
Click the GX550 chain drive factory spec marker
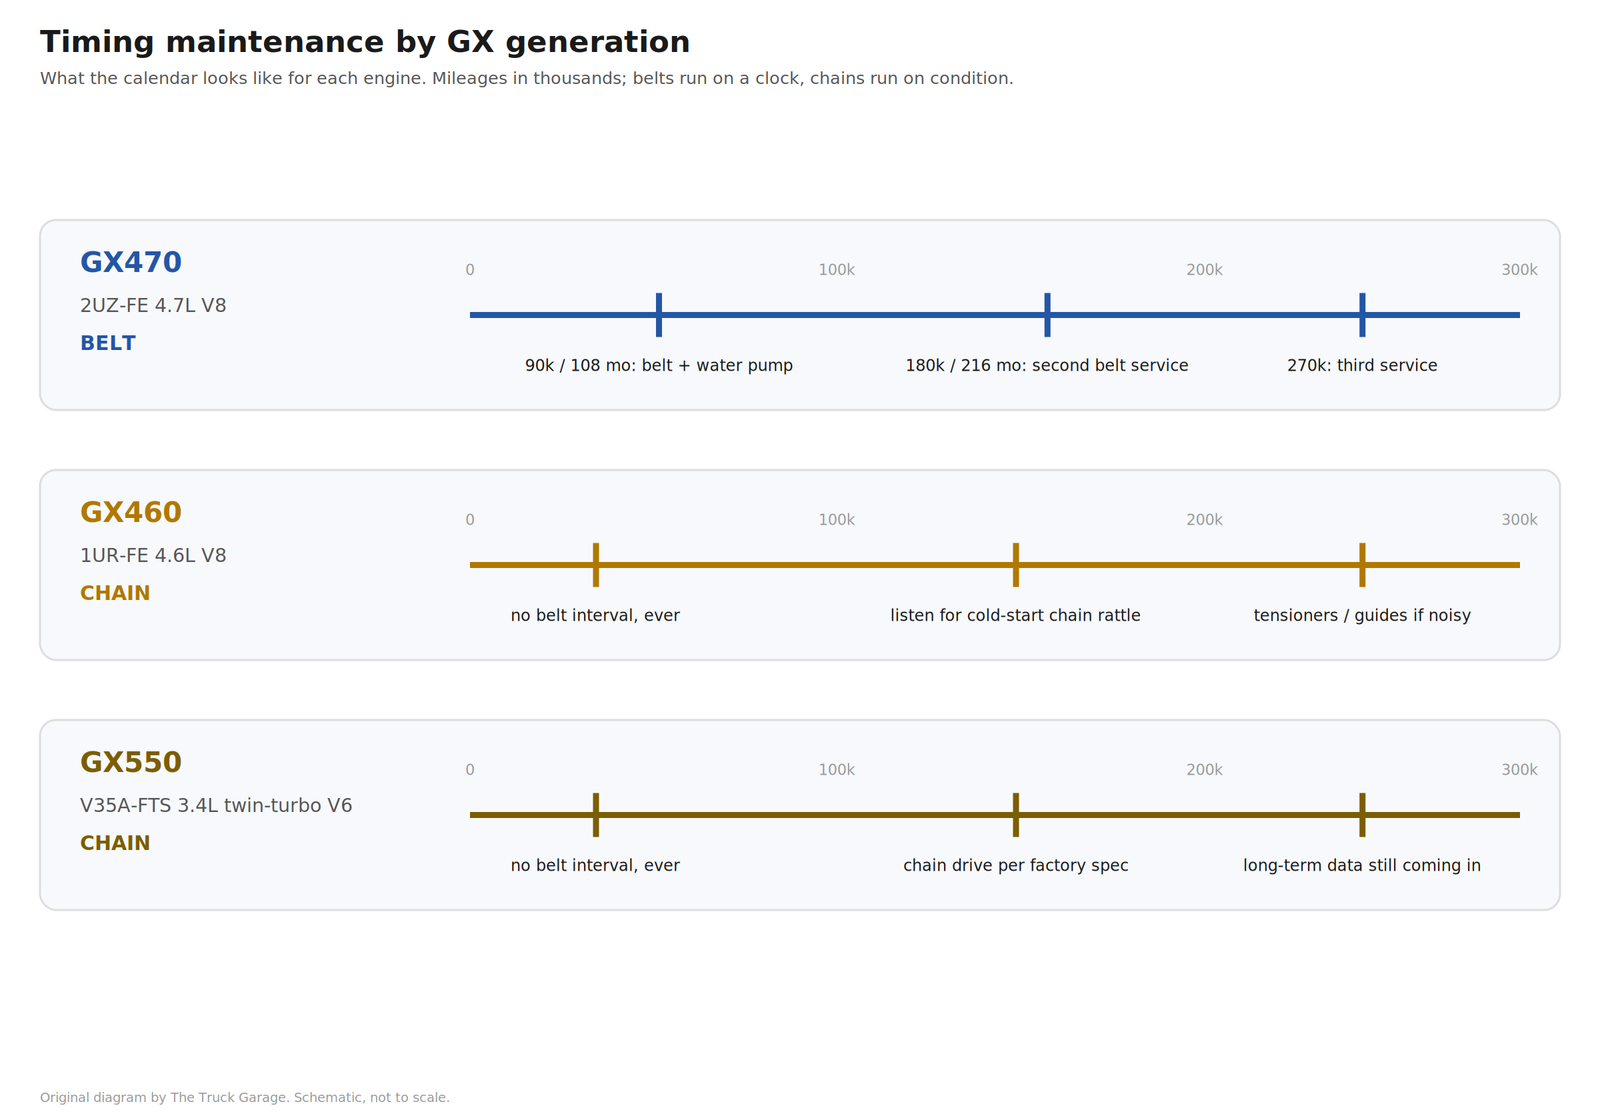pos(1016,815)
